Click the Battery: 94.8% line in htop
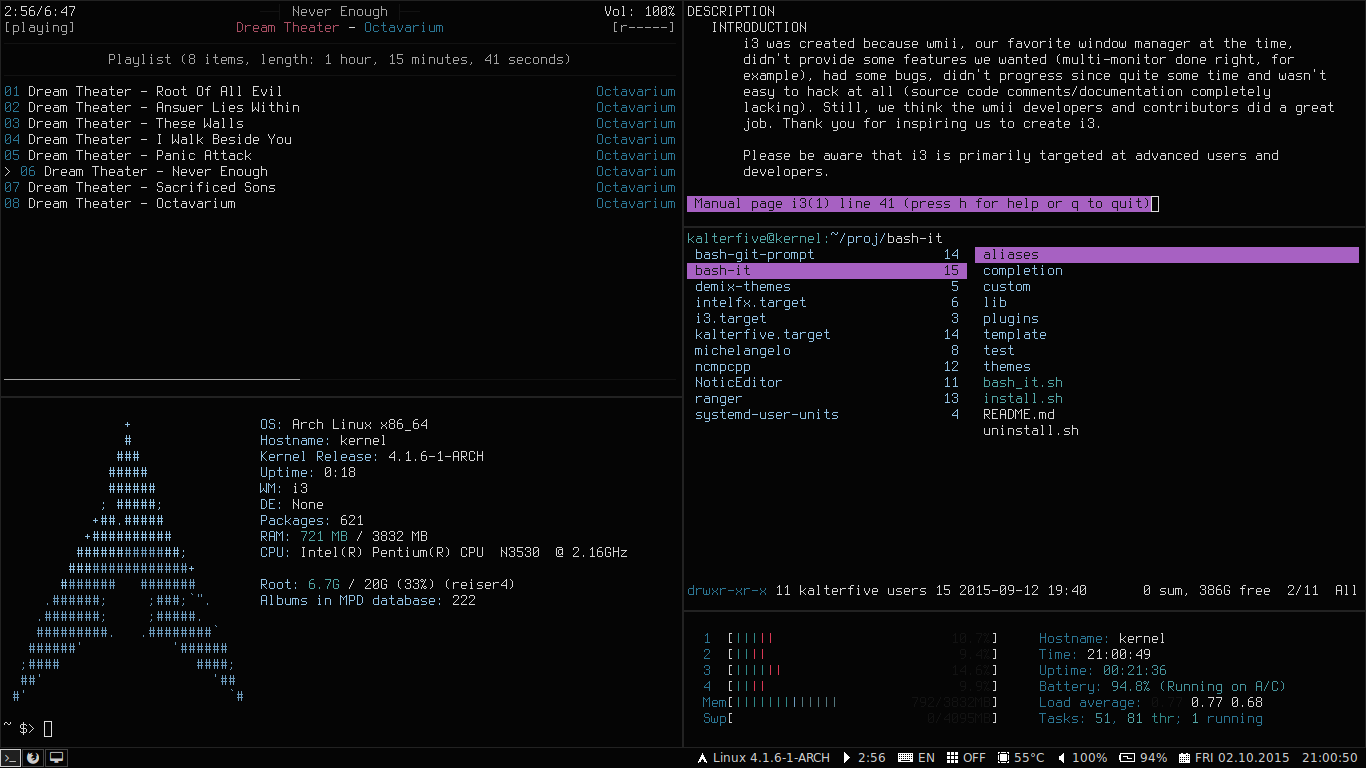The width and height of the screenshot is (1366, 768). (1163, 687)
